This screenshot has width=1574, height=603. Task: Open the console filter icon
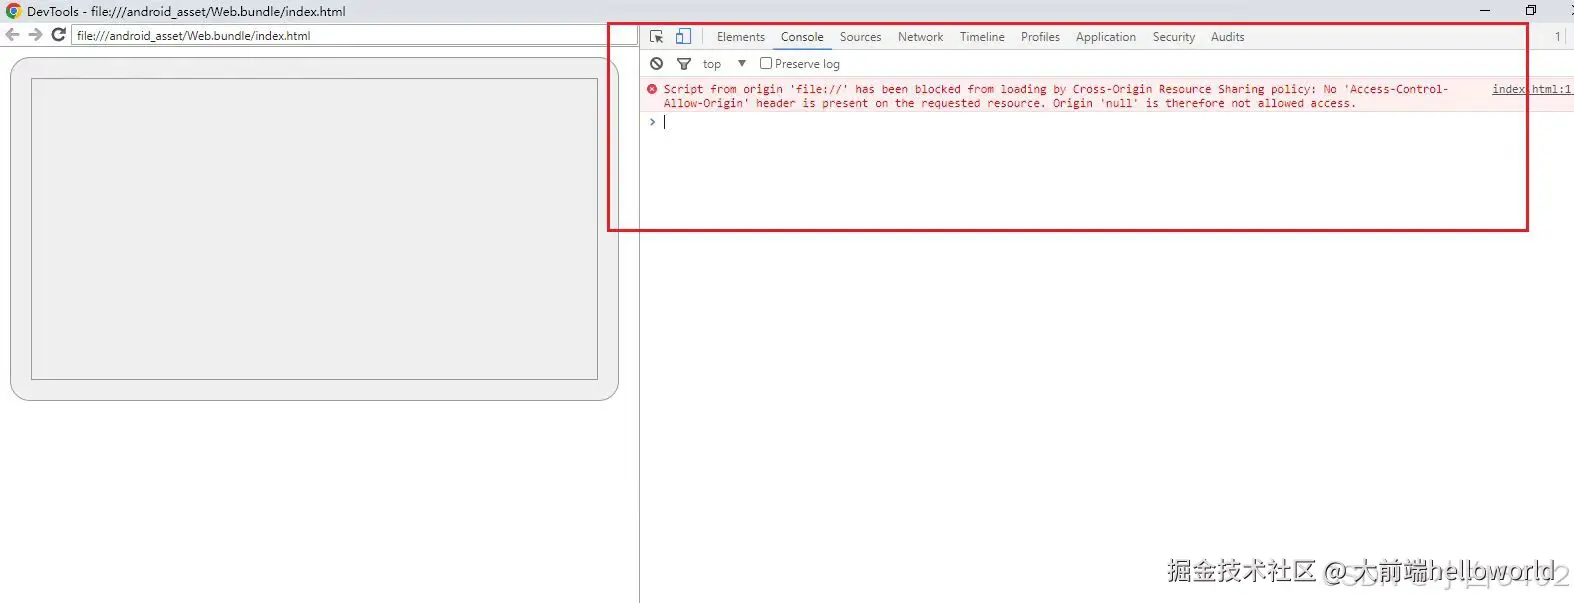click(684, 64)
